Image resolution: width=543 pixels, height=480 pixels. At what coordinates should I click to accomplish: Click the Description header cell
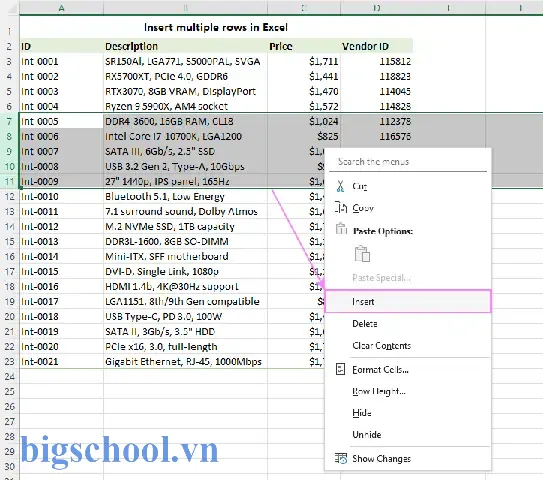185,46
